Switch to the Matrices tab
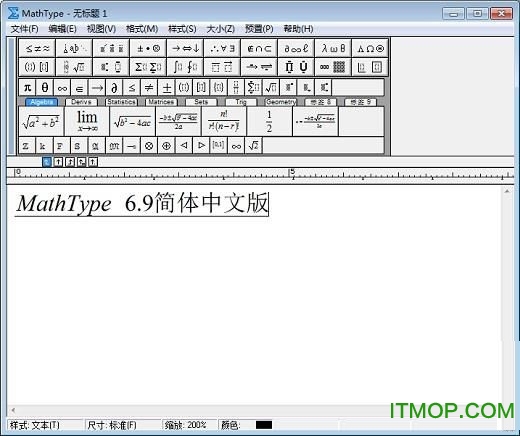520x436 pixels. pyautogui.click(x=161, y=102)
